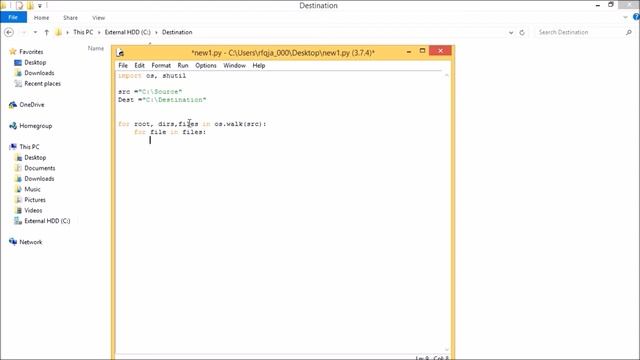
Task: Expand the address bar history dropdown
Action: click(x=511, y=32)
